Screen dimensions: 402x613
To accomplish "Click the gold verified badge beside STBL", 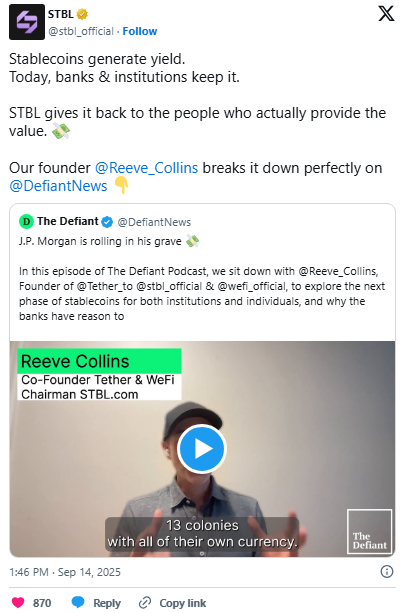I will [82, 14].
